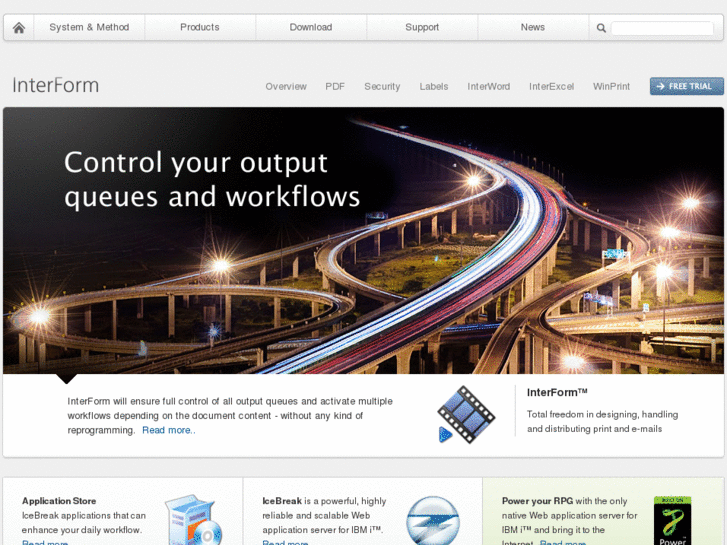Image resolution: width=727 pixels, height=545 pixels.
Task: Switch to the InterWord tab
Action: pos(489,86)
